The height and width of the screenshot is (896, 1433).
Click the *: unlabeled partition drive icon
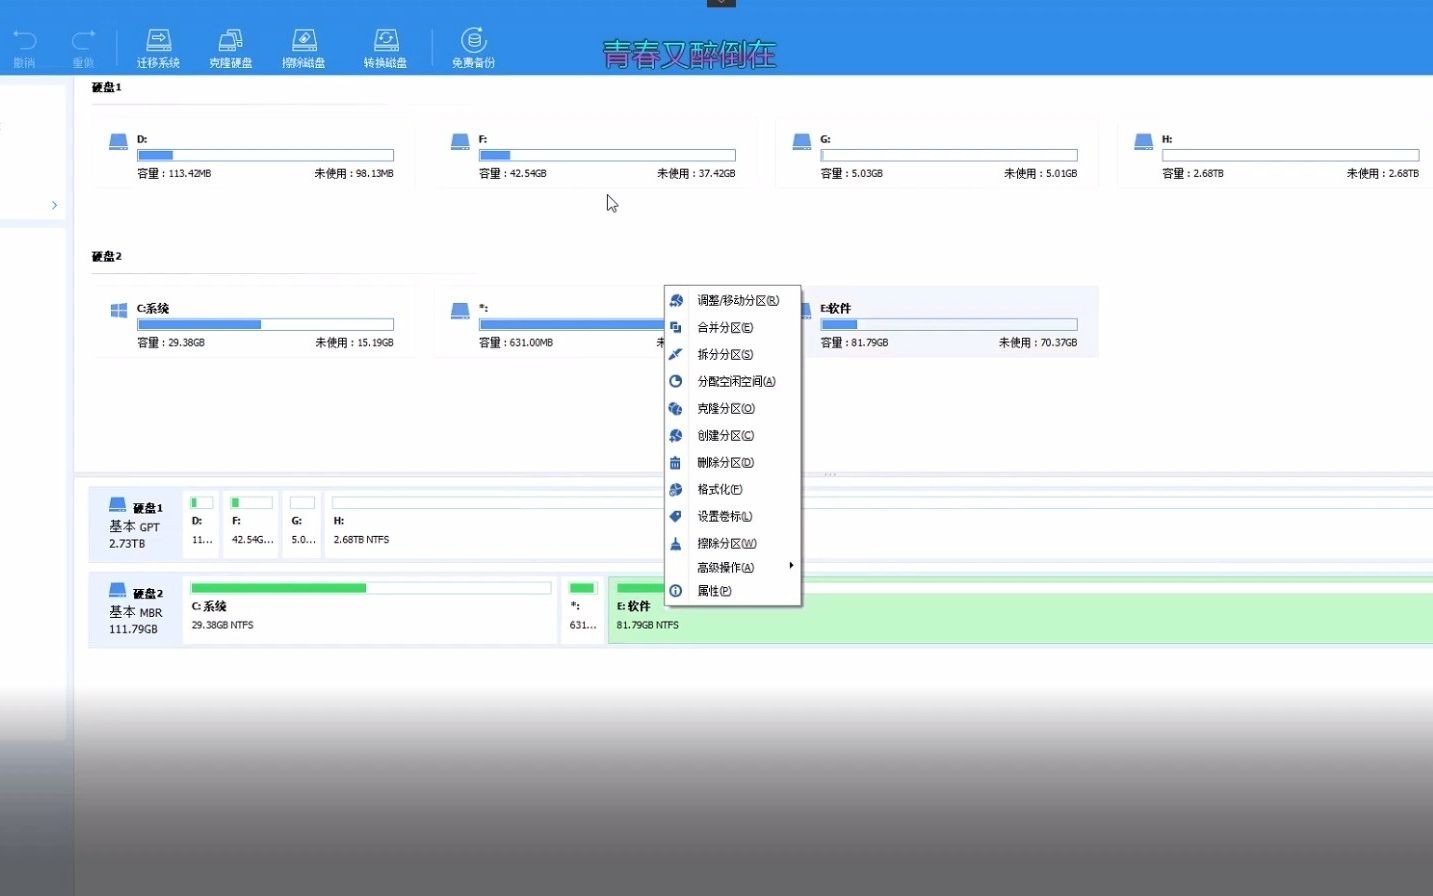[x=460, y=311]
